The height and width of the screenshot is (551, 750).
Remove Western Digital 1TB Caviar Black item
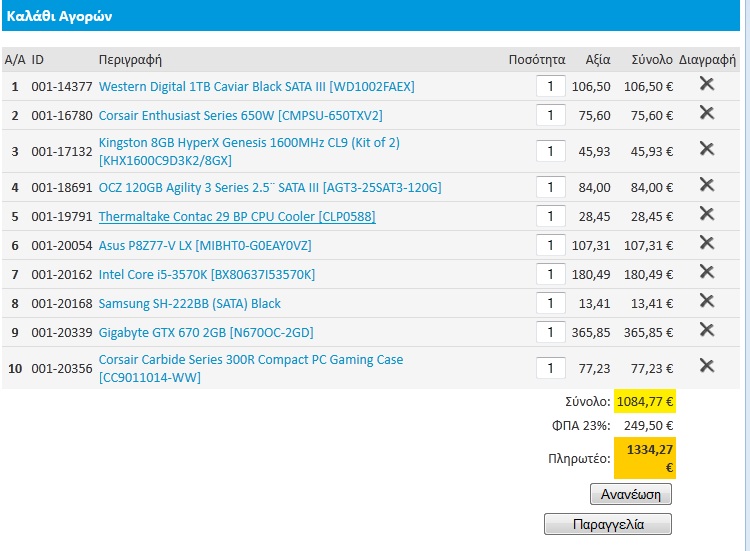[x=706, y=84]
